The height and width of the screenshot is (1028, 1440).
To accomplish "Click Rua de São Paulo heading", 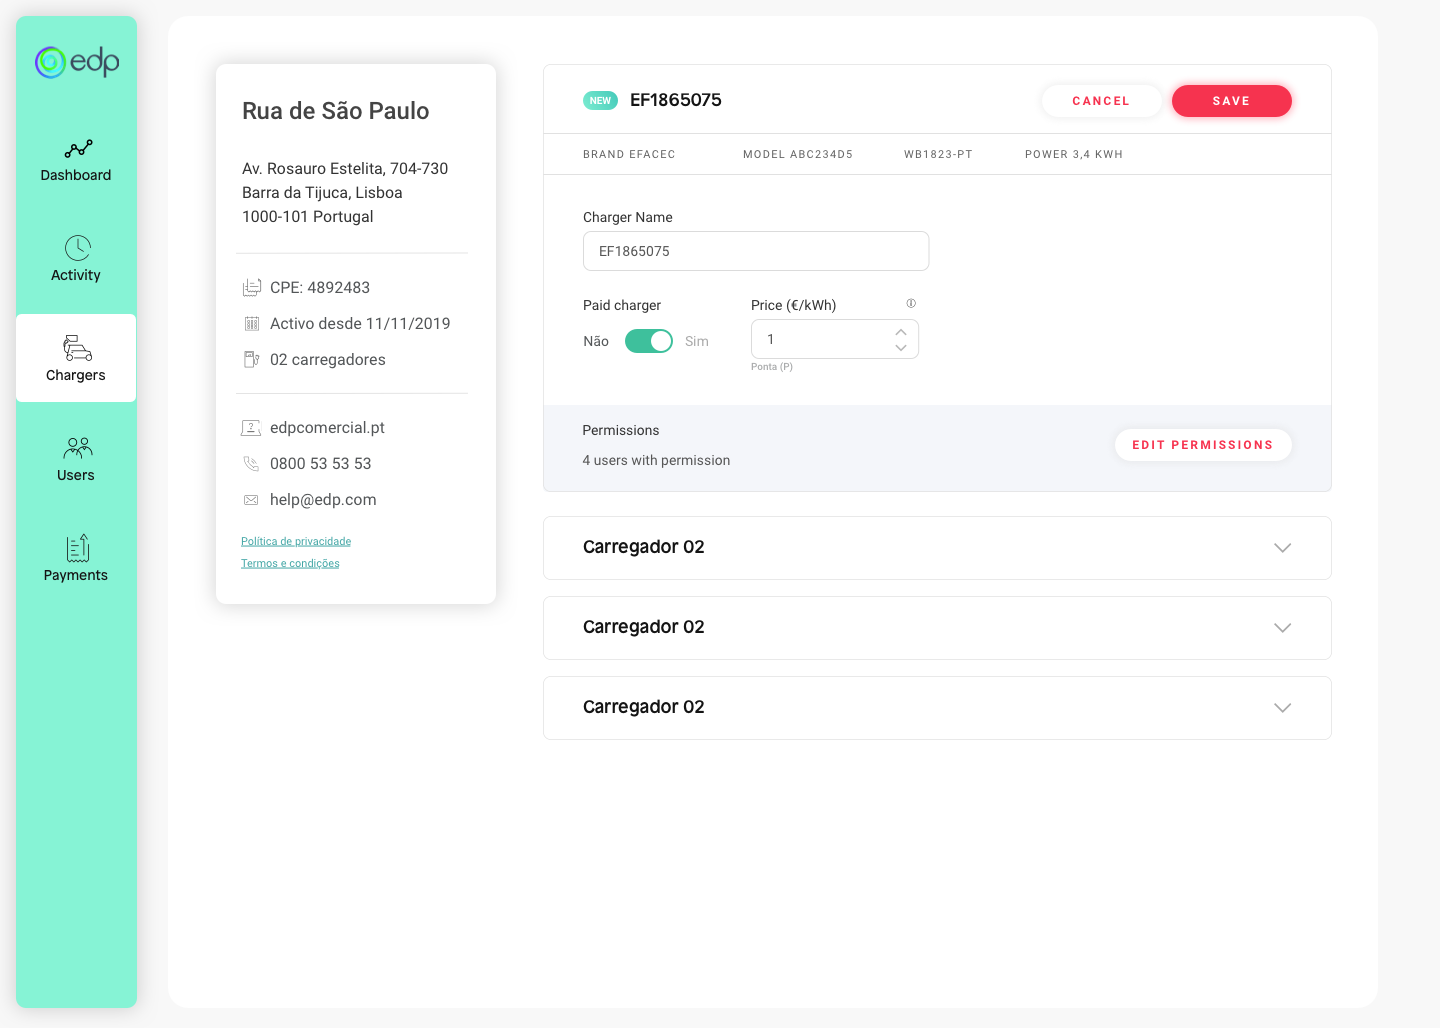I will point(335,111).
